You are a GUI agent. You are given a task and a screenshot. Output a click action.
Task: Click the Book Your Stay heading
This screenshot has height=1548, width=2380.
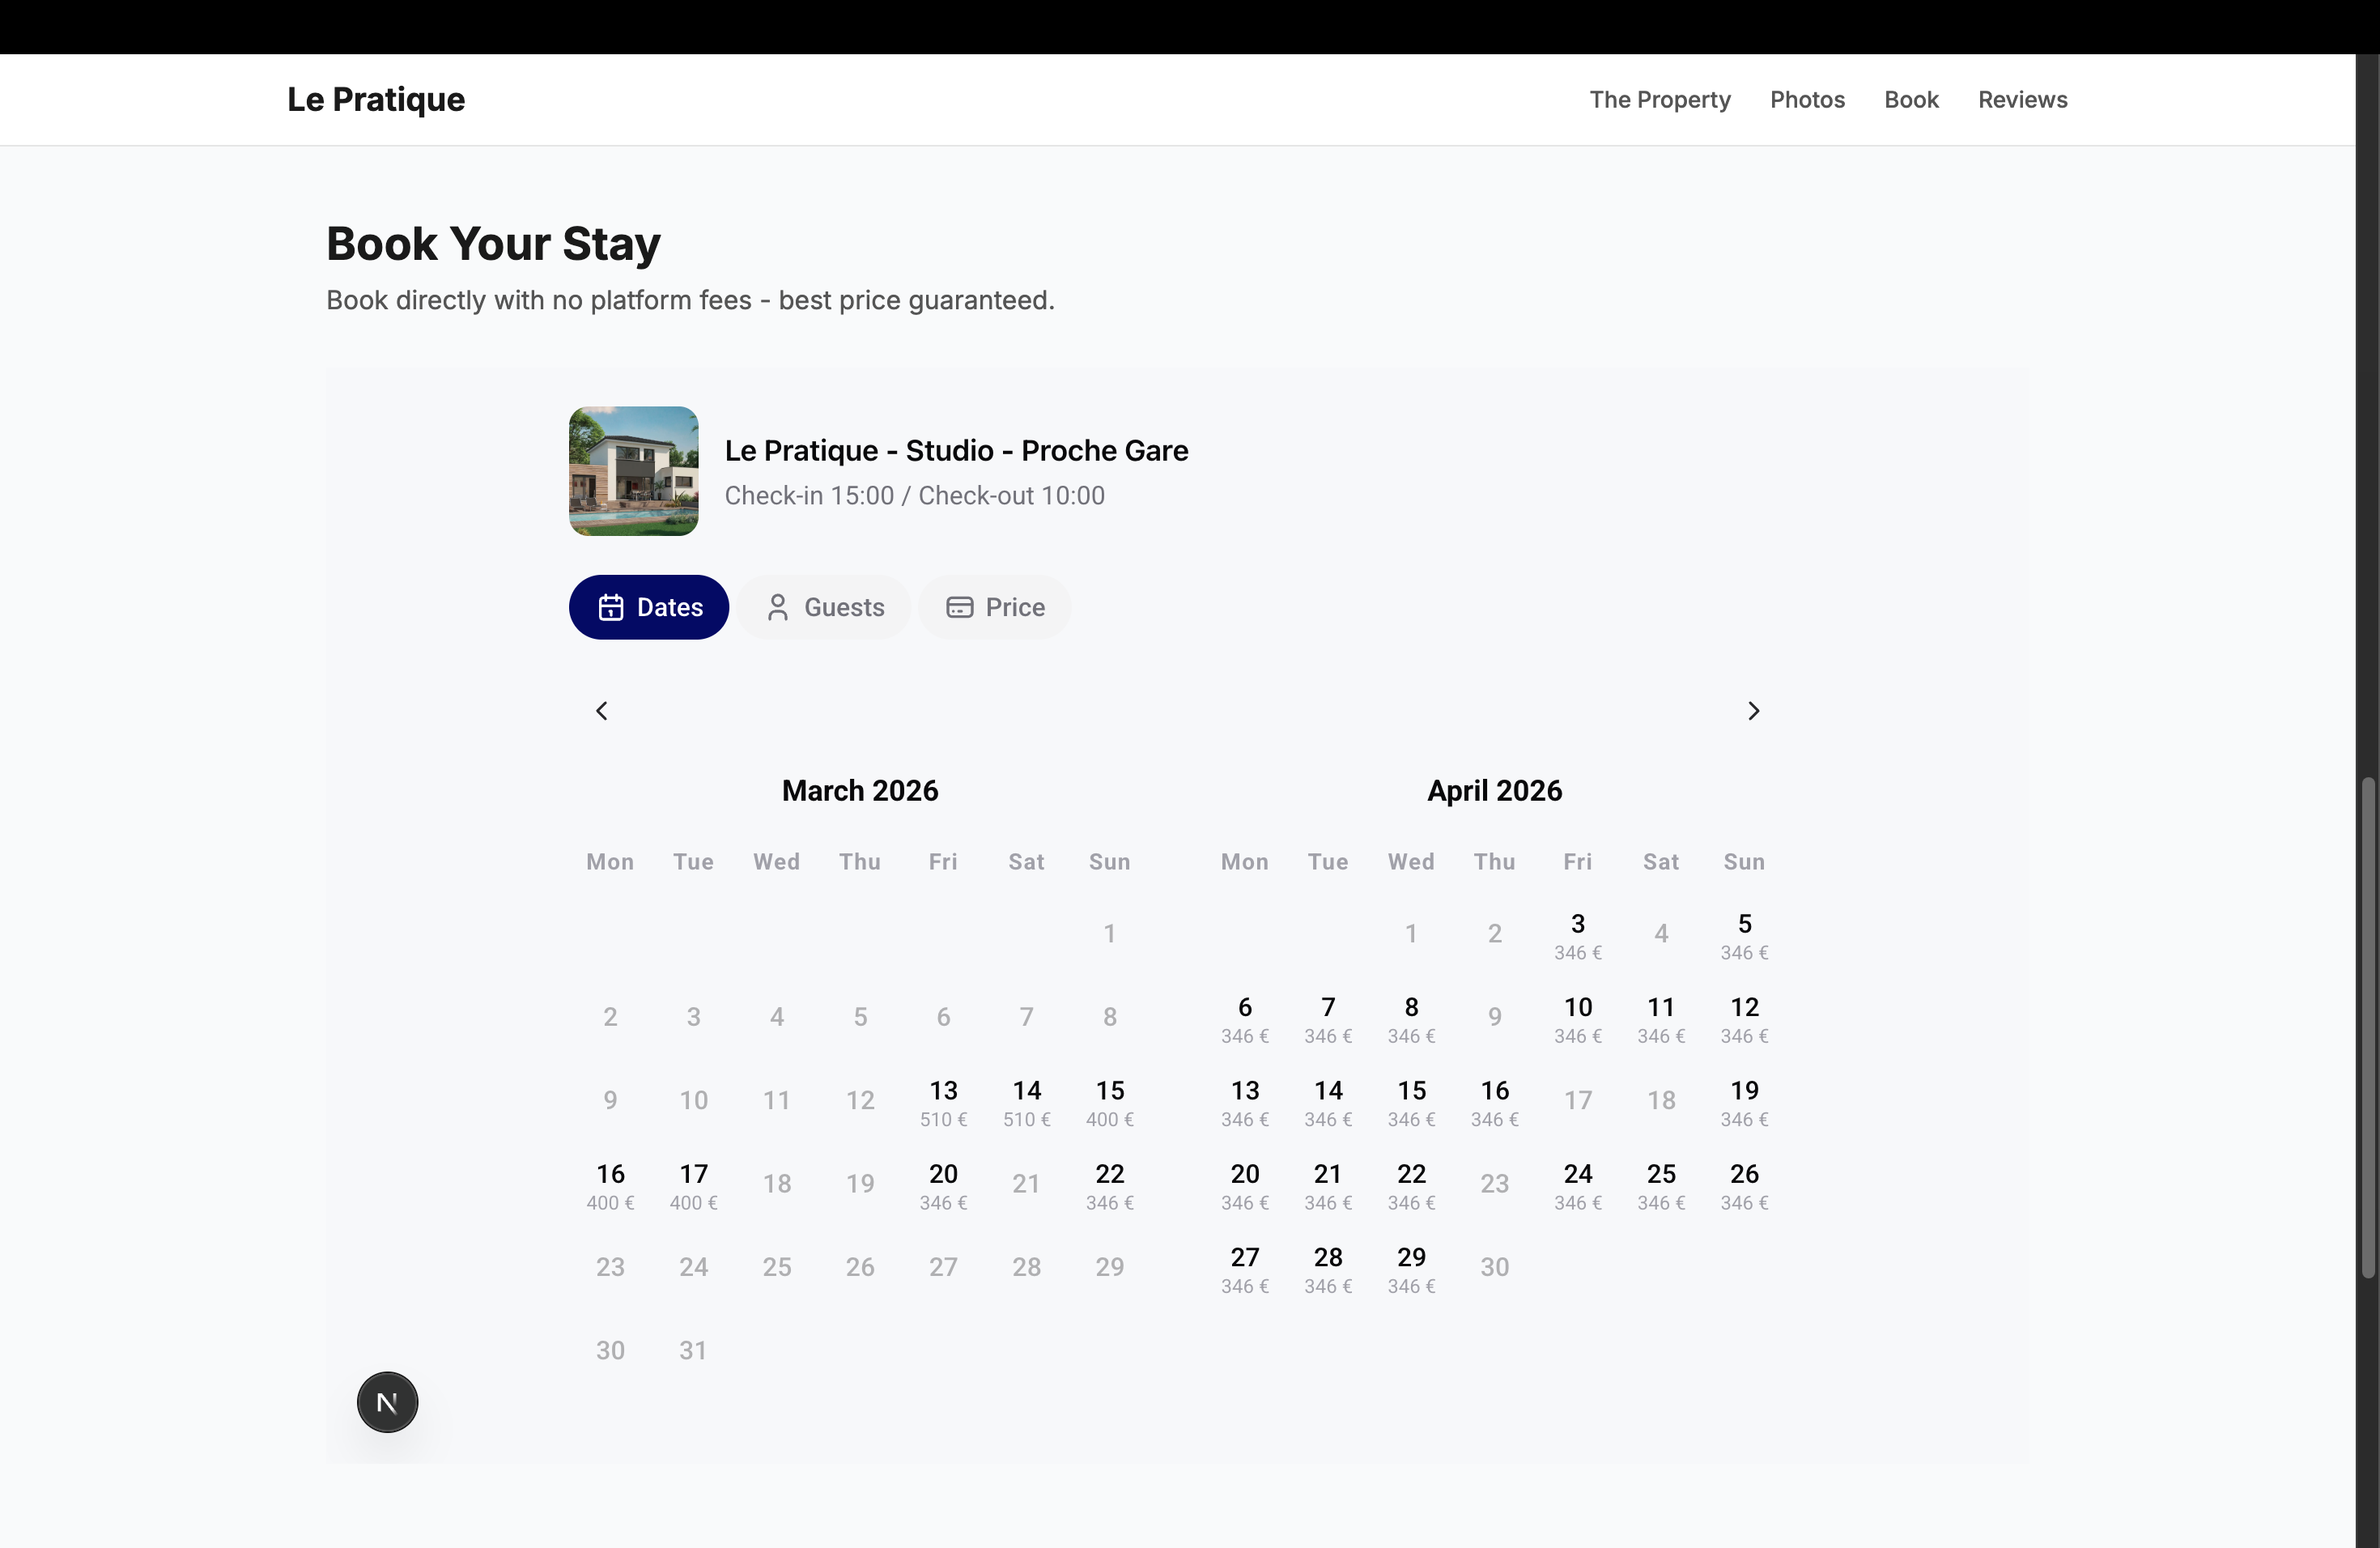[493, 244]
